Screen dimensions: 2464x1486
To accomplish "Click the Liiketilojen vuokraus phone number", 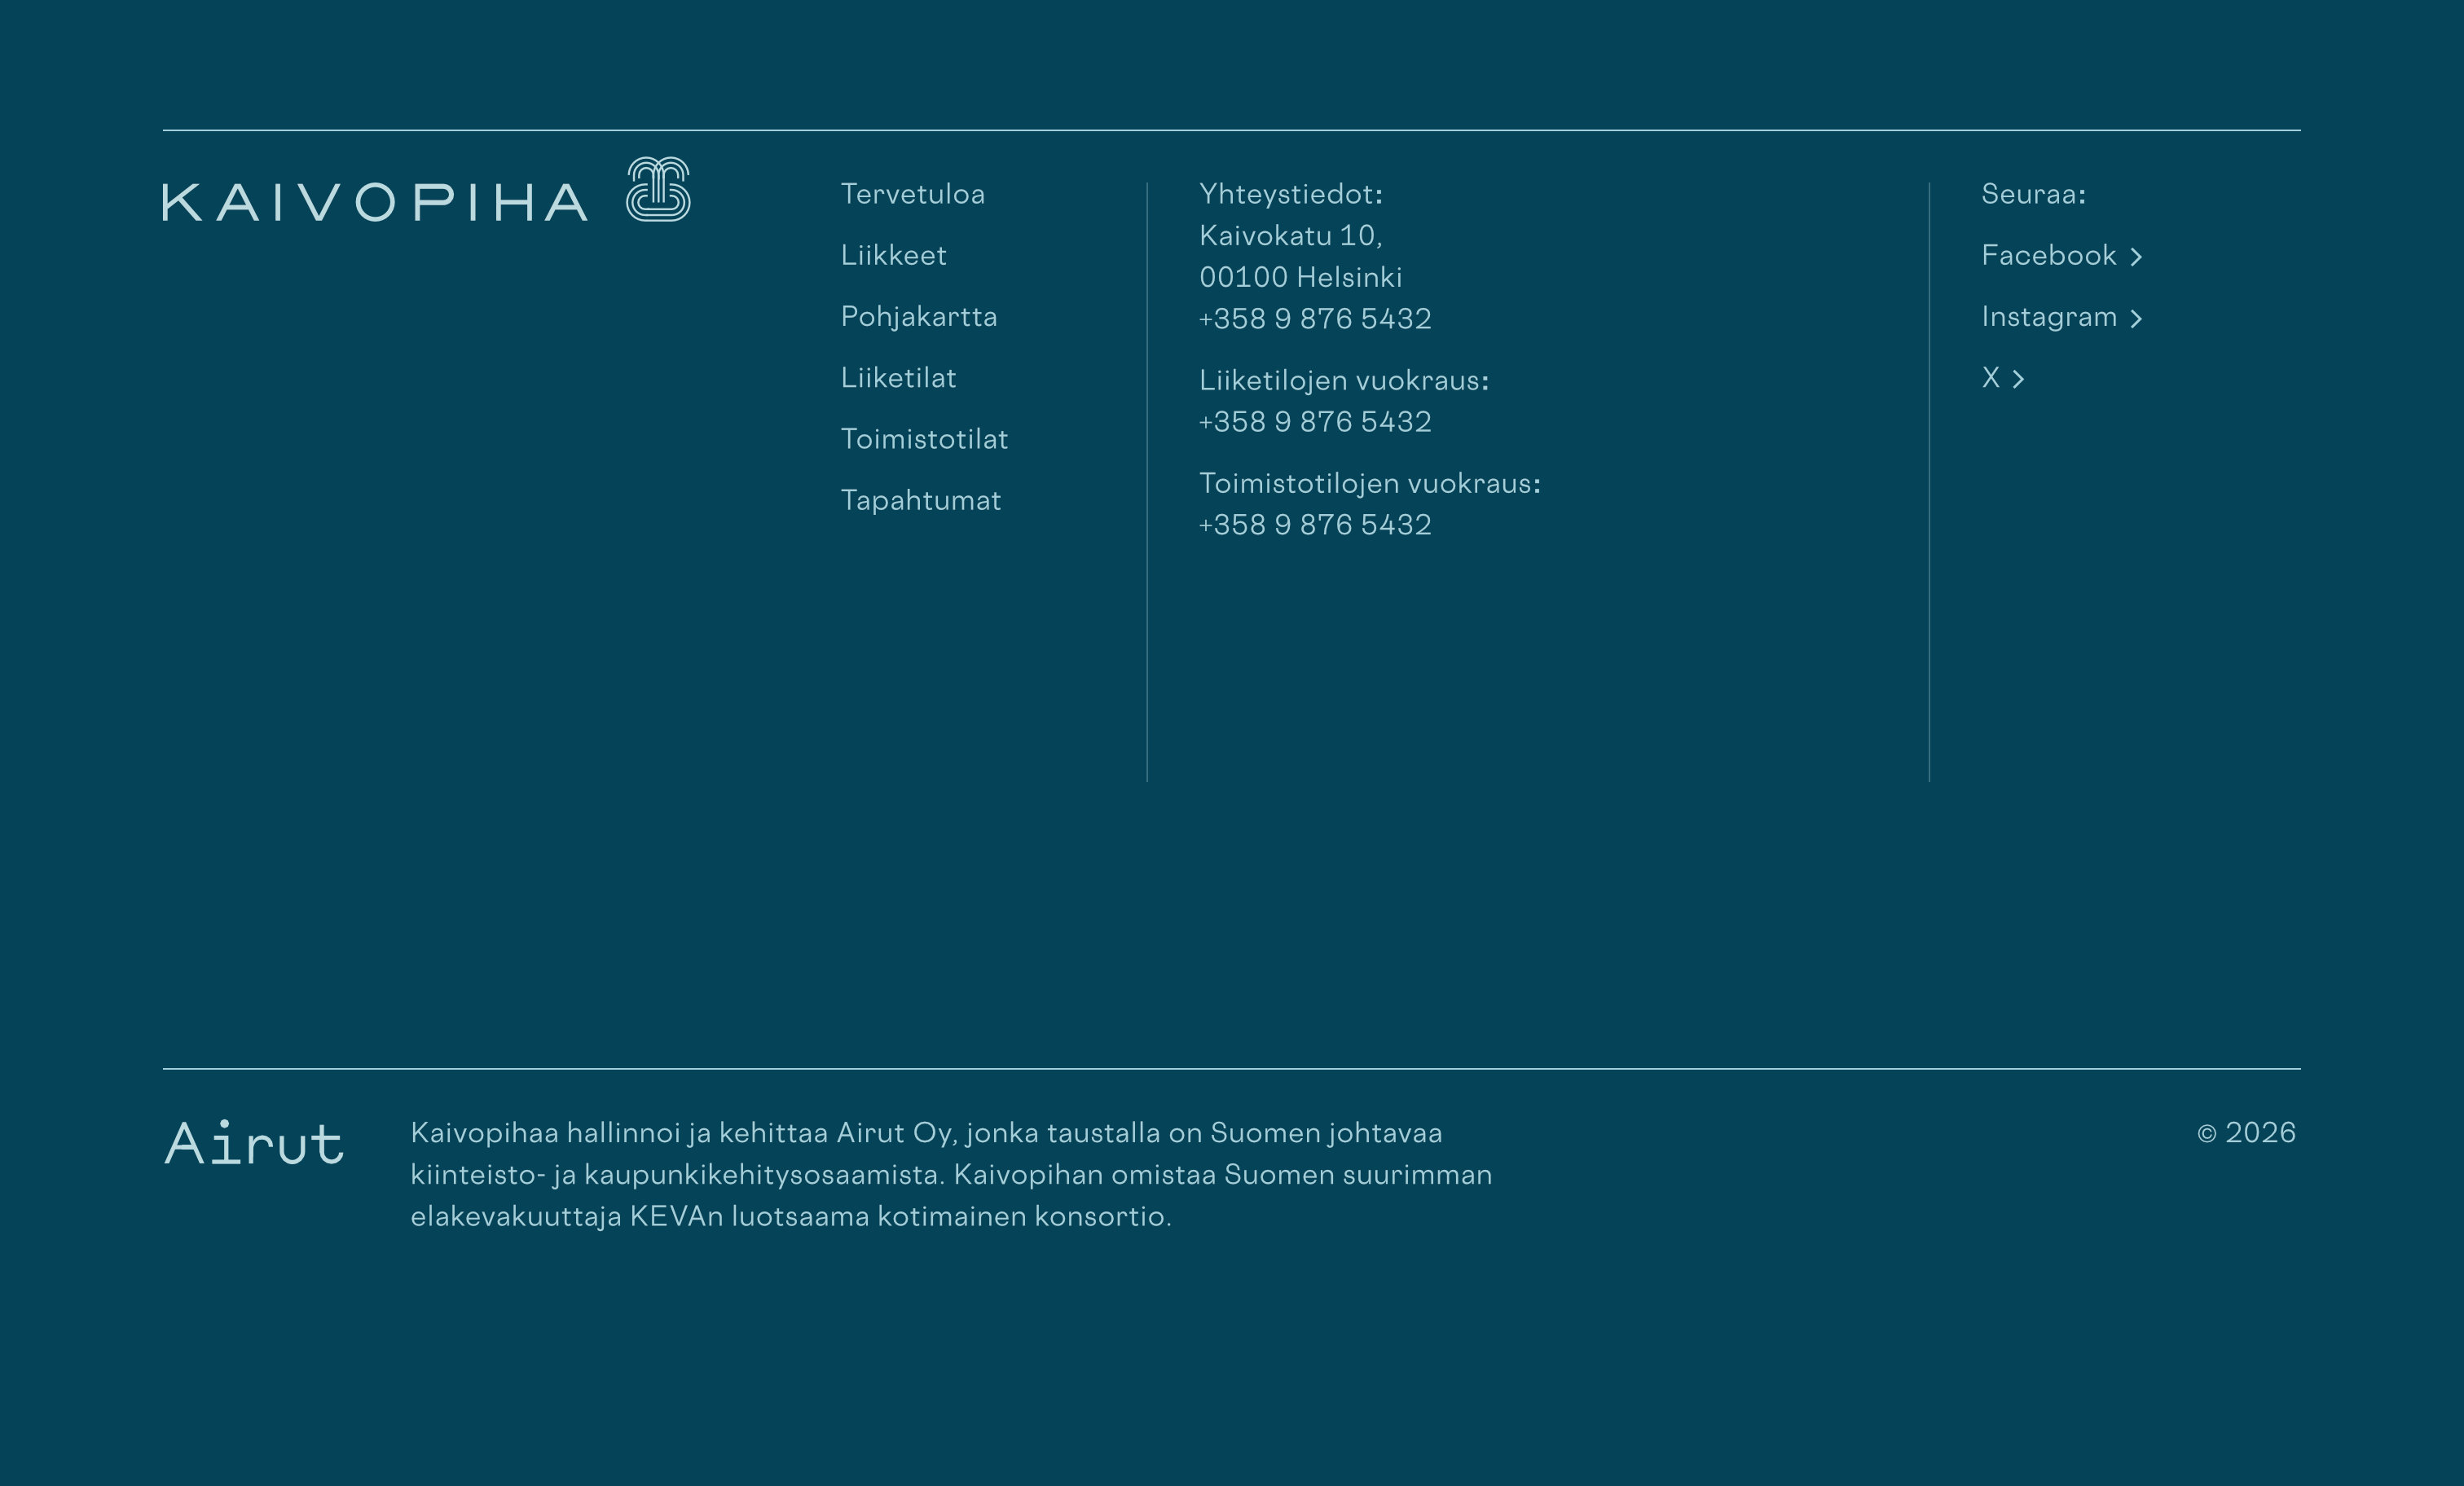I will (1315, 422).
